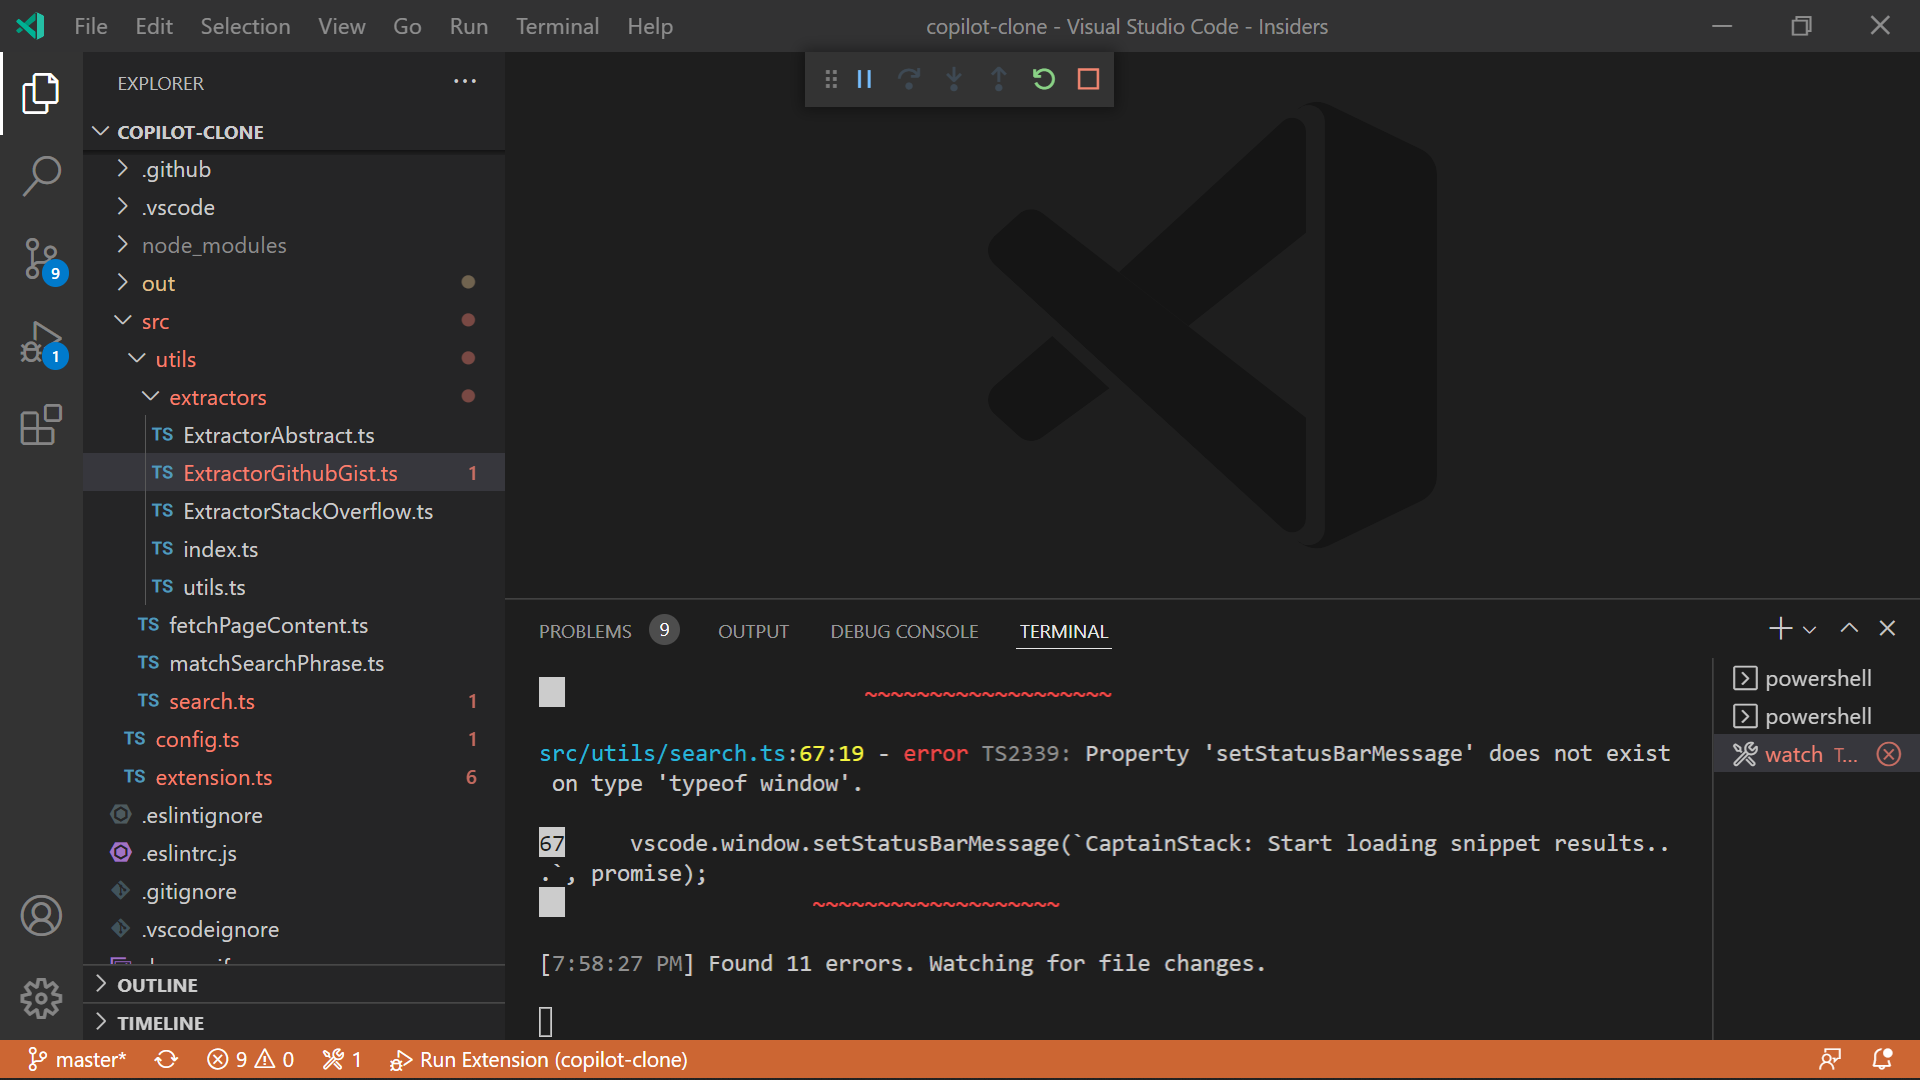Stop debugging with the red square

click(x=1088, y=79)
